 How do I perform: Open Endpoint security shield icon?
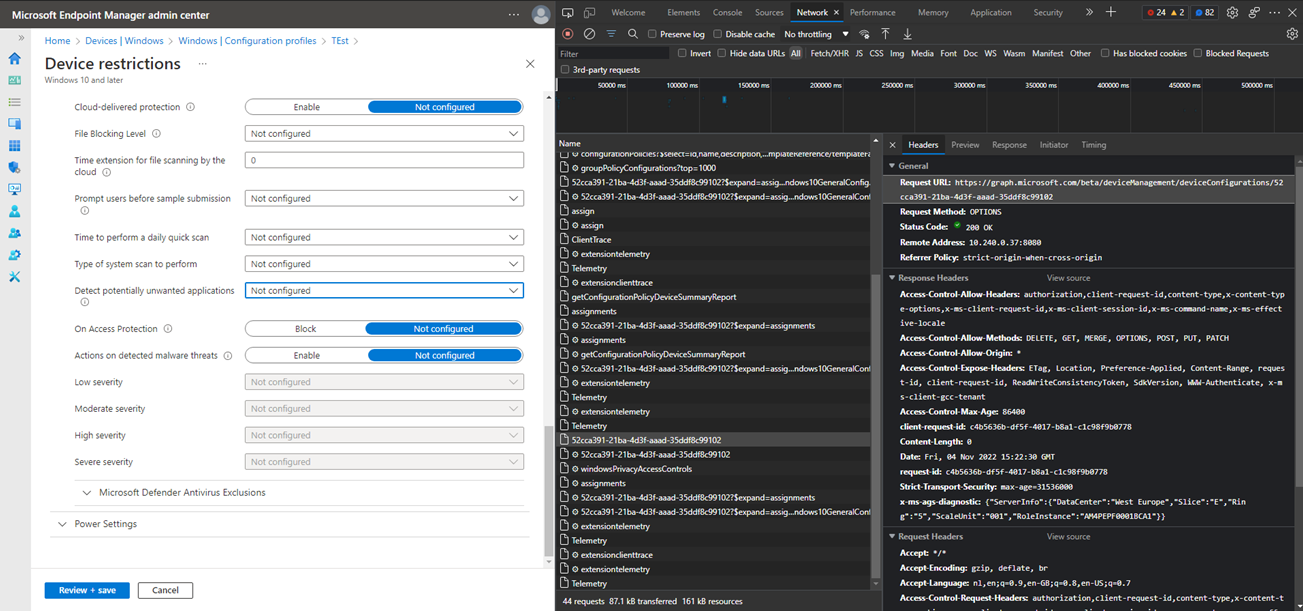click(14, 168)
